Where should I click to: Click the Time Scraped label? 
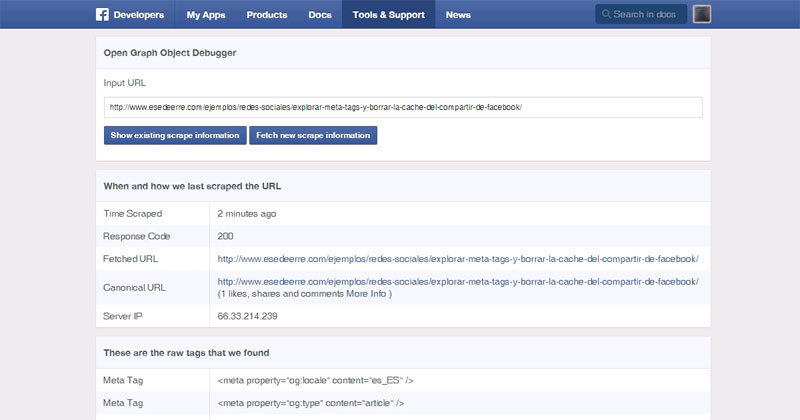click(x=133, y=214)
